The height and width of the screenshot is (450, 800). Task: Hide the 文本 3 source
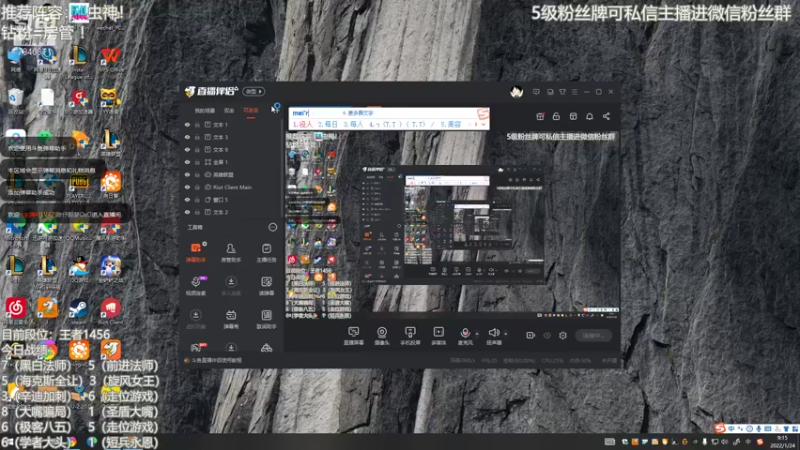pos(187,137)
